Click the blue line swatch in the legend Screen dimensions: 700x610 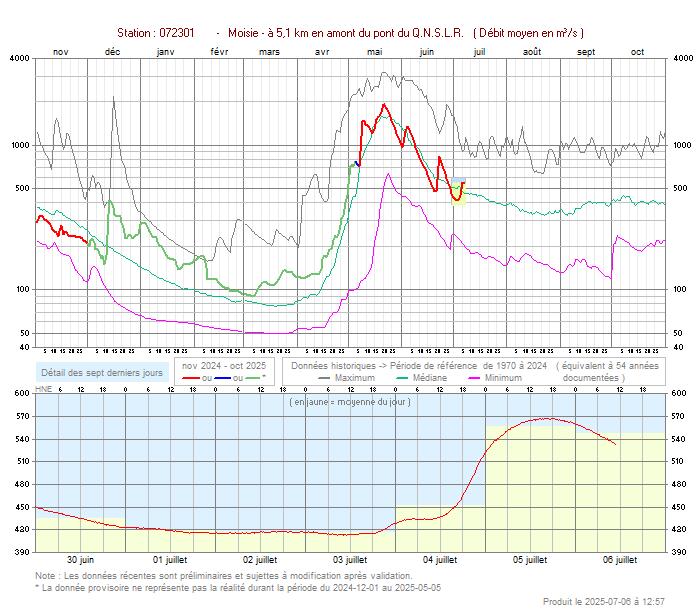(222, 378)
